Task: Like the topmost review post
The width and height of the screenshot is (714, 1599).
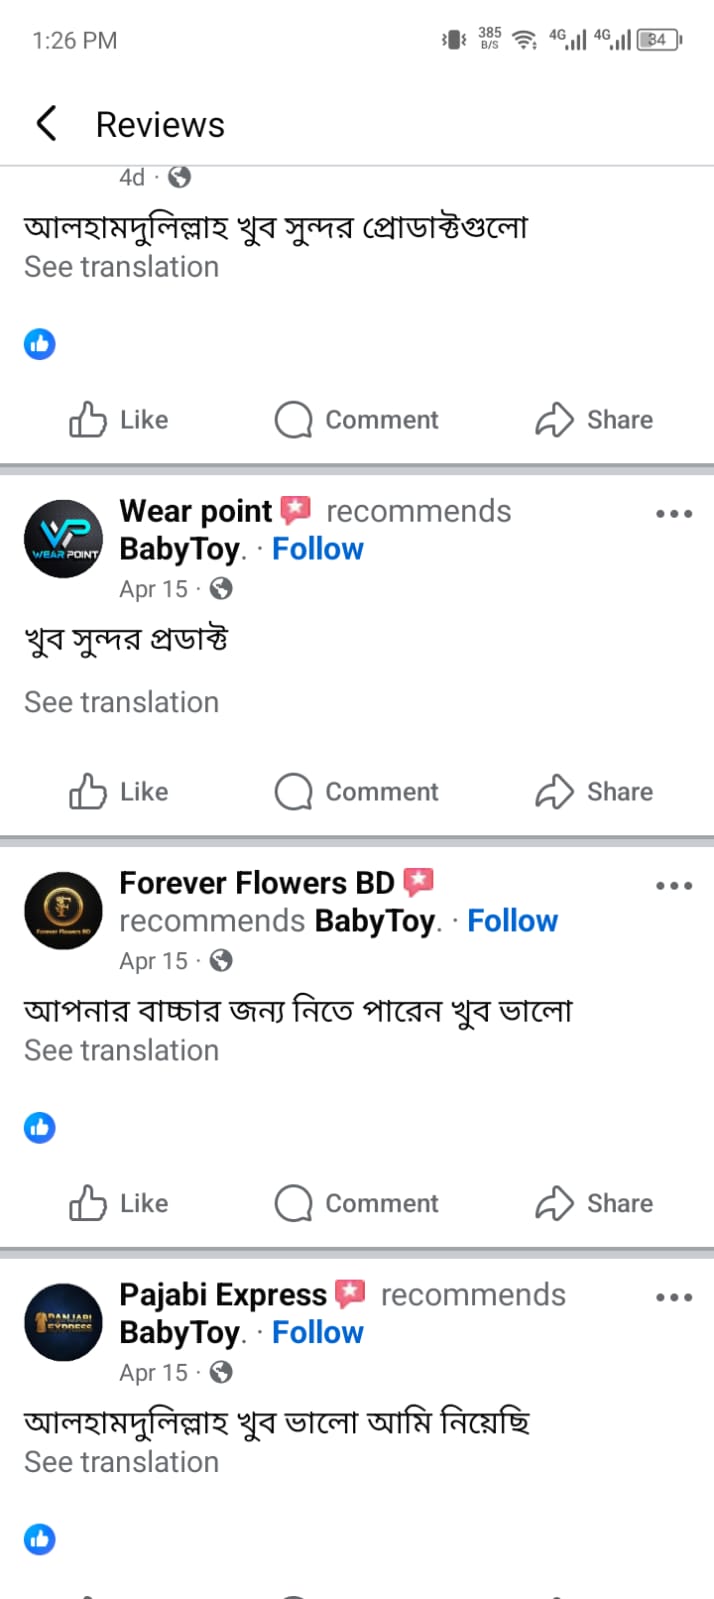Action: tap(118, 420)
